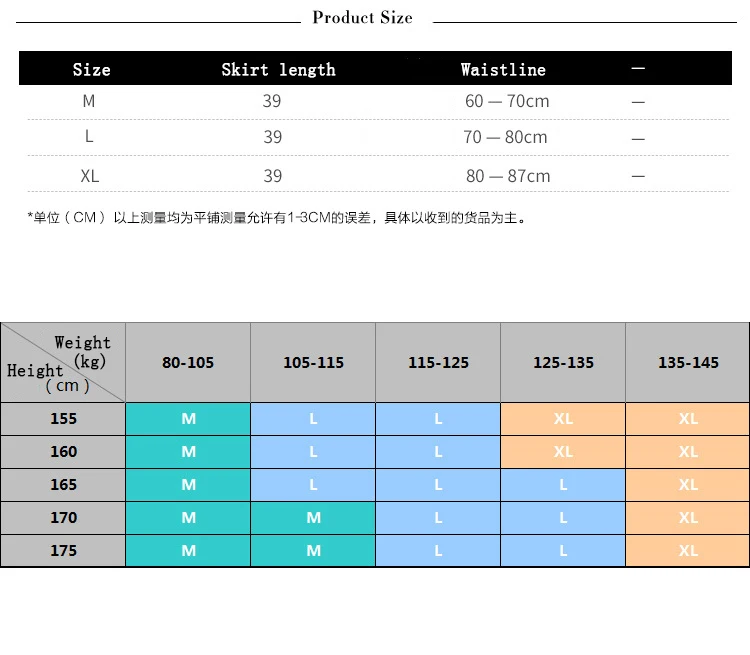Click the M cell for 165 height, 80-105
Screen dimensions: 750x655
tap(188, 485)
